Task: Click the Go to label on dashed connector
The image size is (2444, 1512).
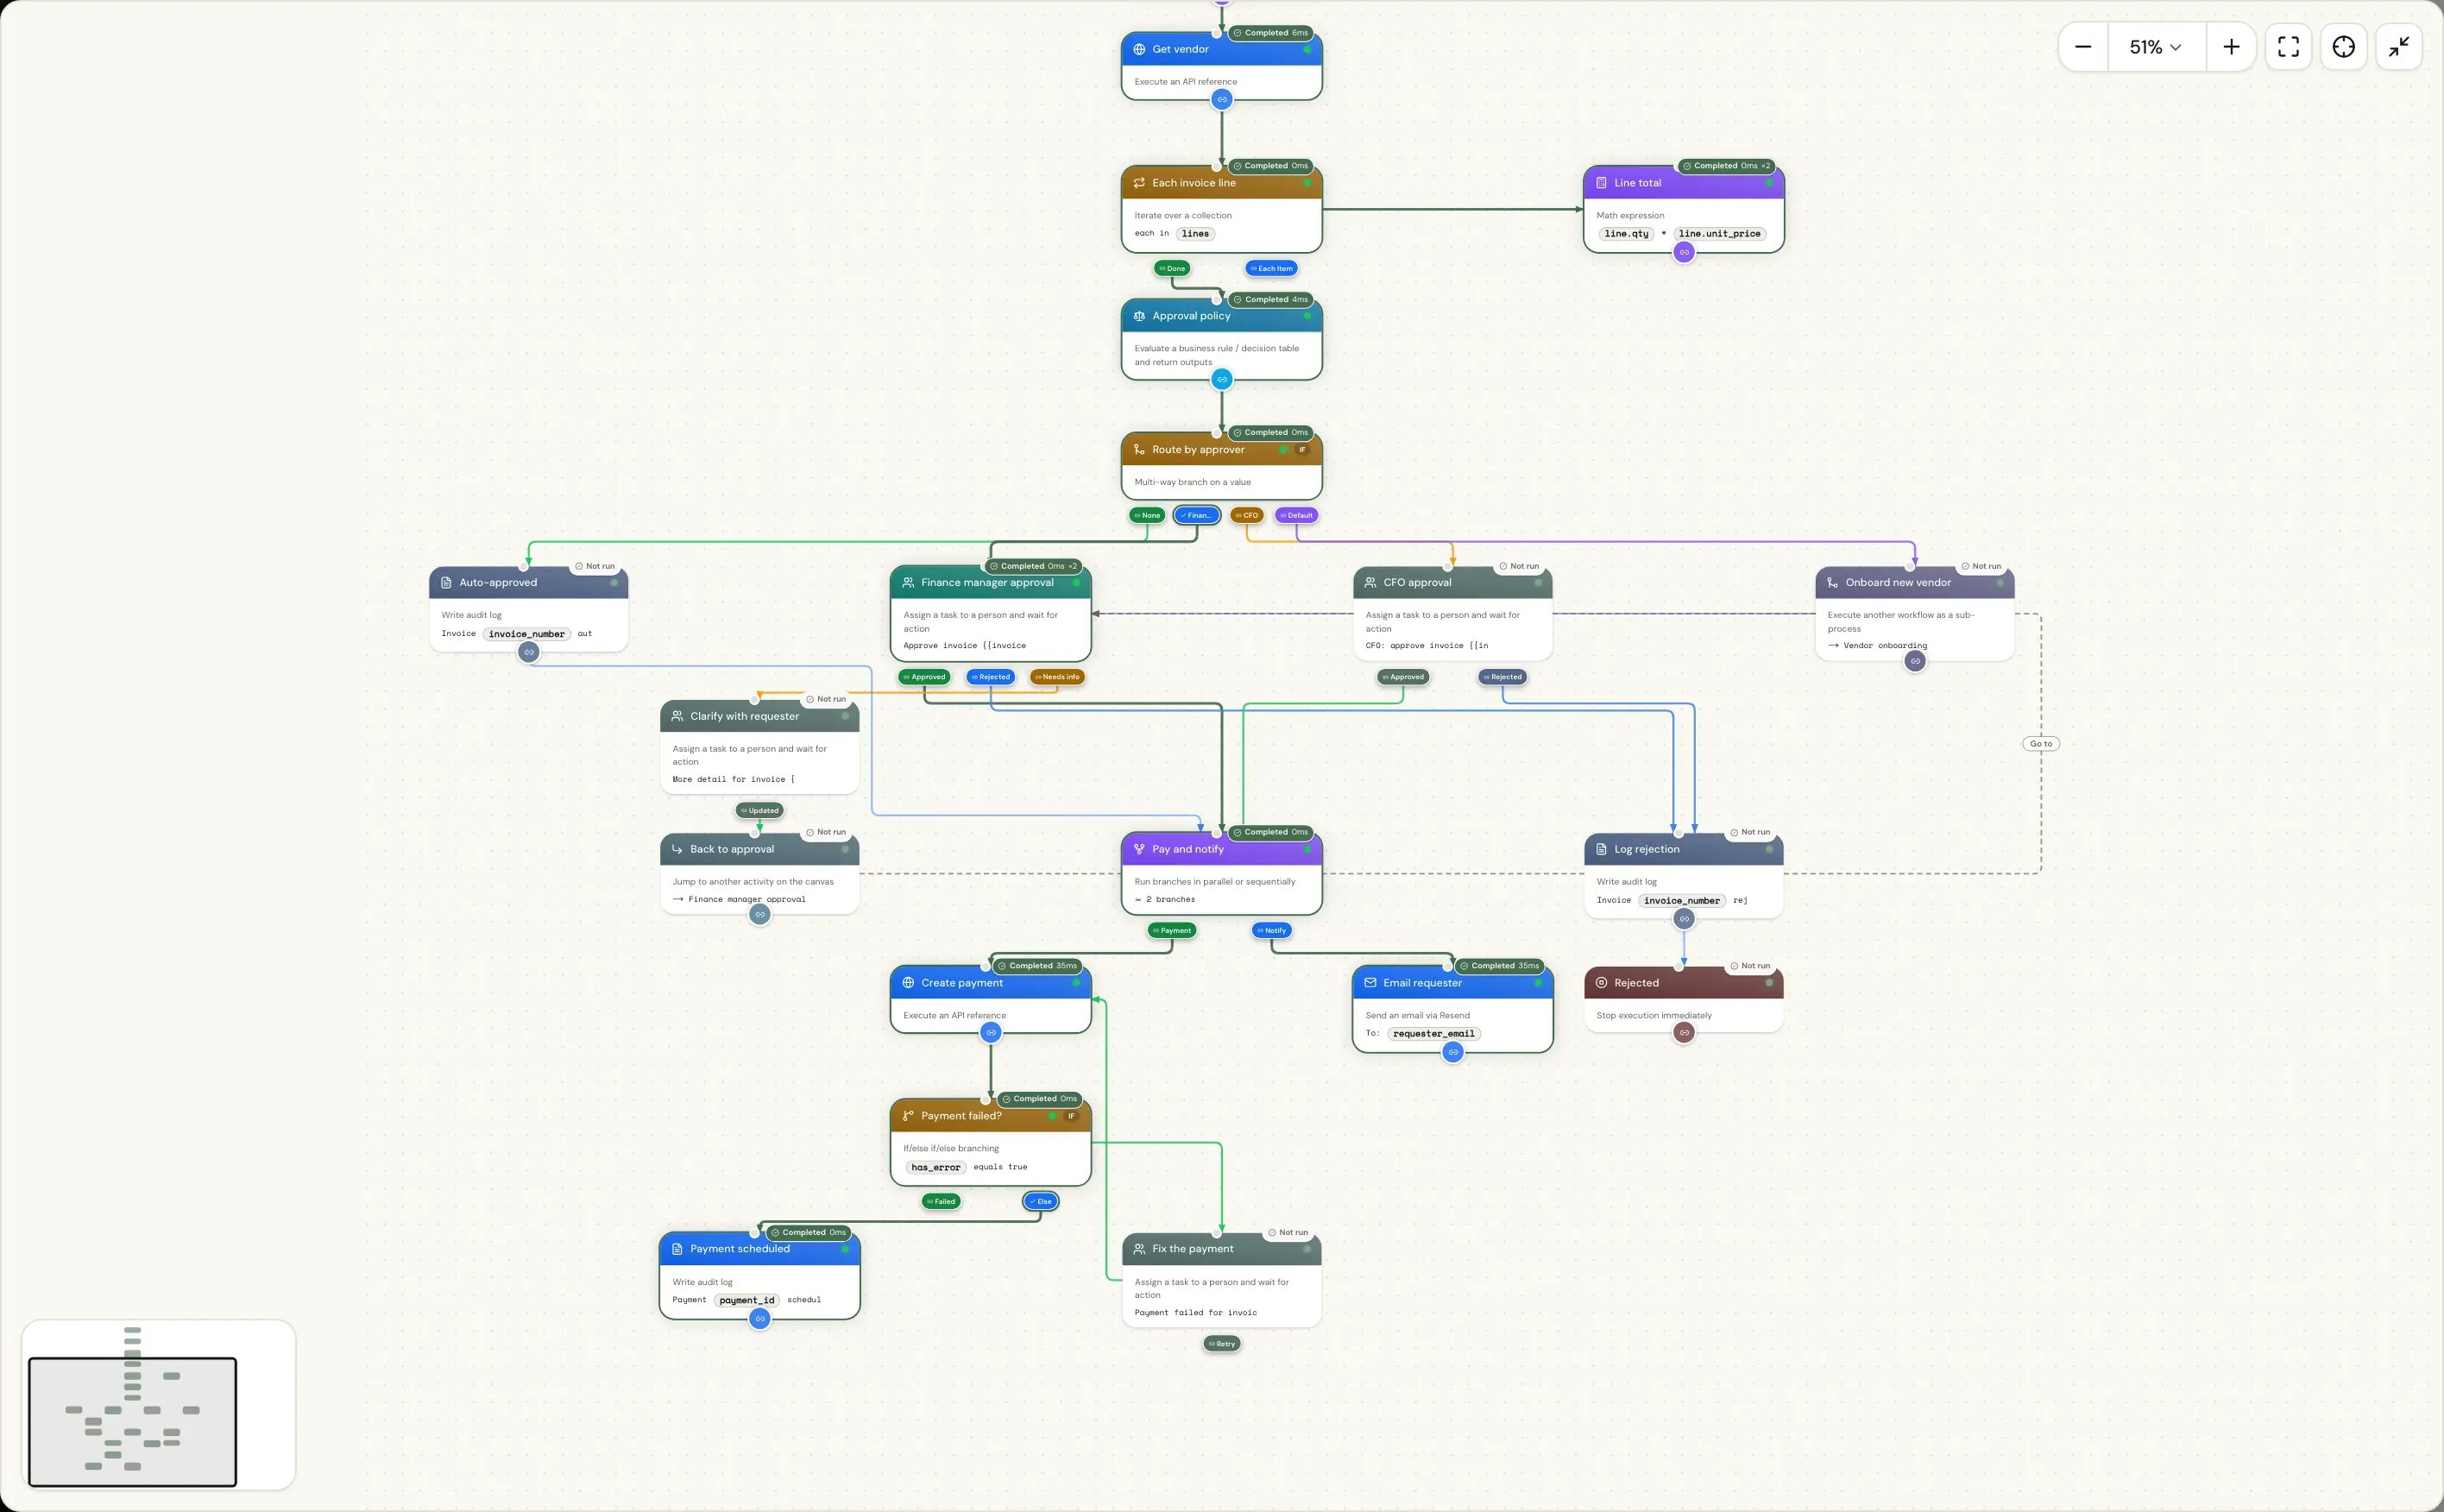Action: [2041, 744]
